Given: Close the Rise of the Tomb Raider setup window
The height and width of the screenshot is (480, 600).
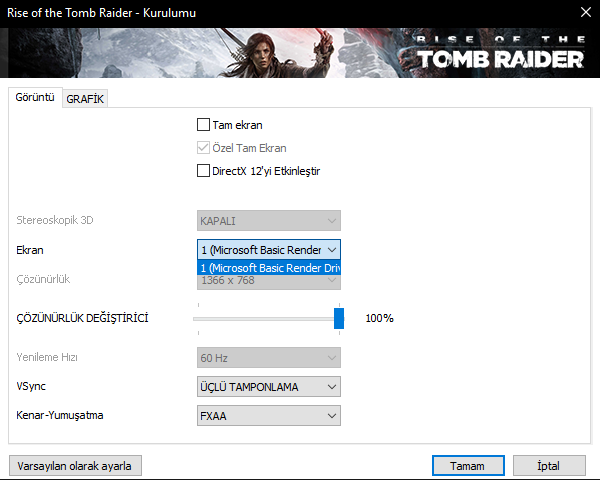Looking at the screenshot, I should [586, 12].
